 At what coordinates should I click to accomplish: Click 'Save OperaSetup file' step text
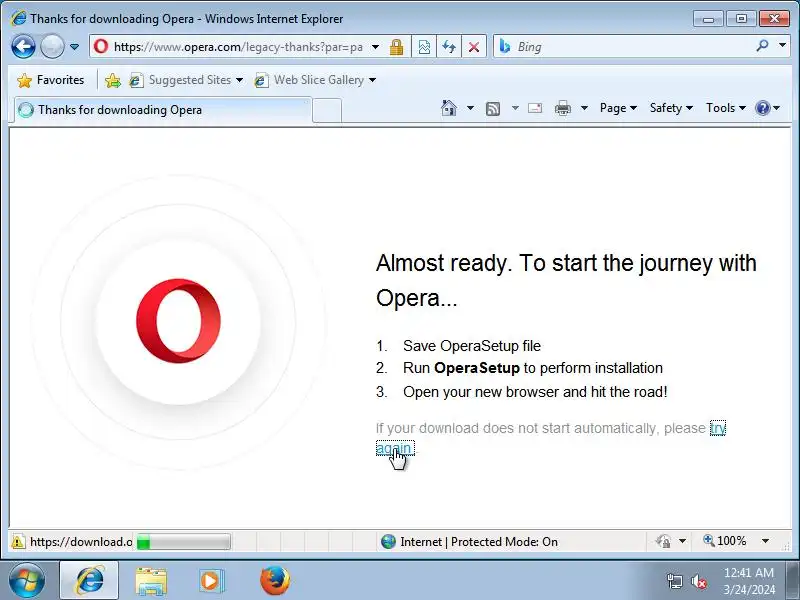(x=472, y=346)
